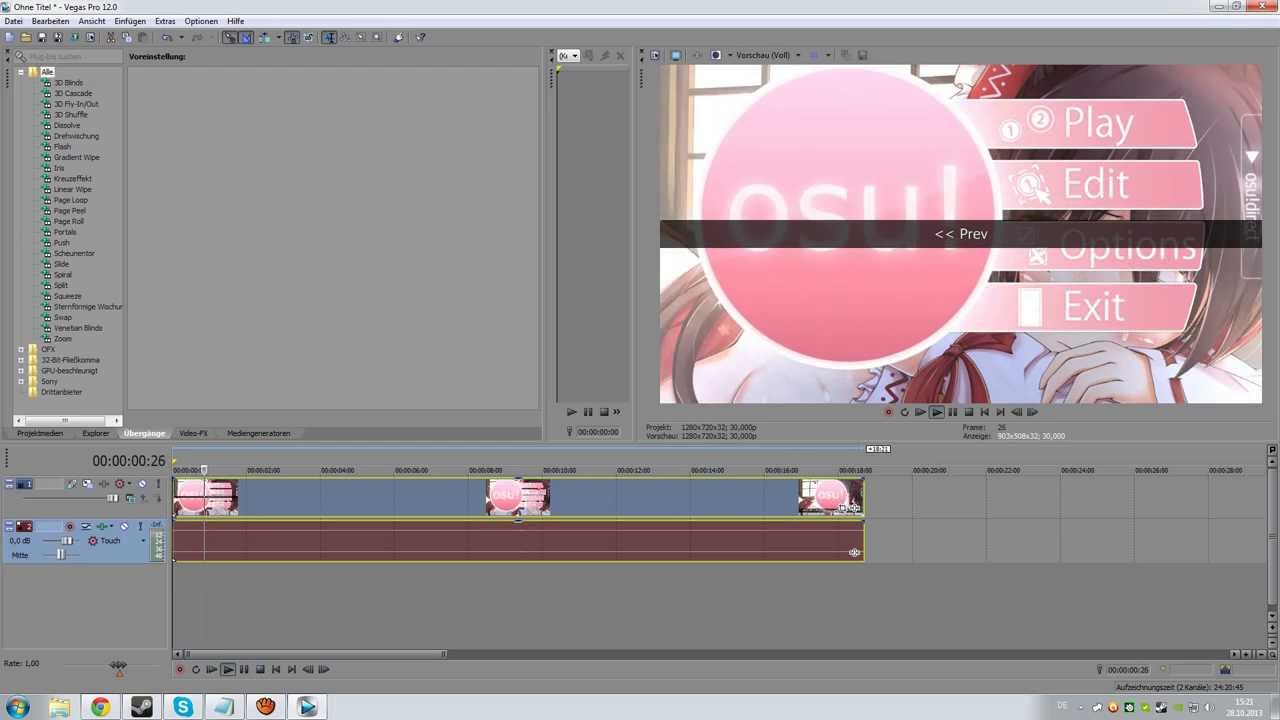
Task: Click the Open project folder icon
Action: (26, 38)
